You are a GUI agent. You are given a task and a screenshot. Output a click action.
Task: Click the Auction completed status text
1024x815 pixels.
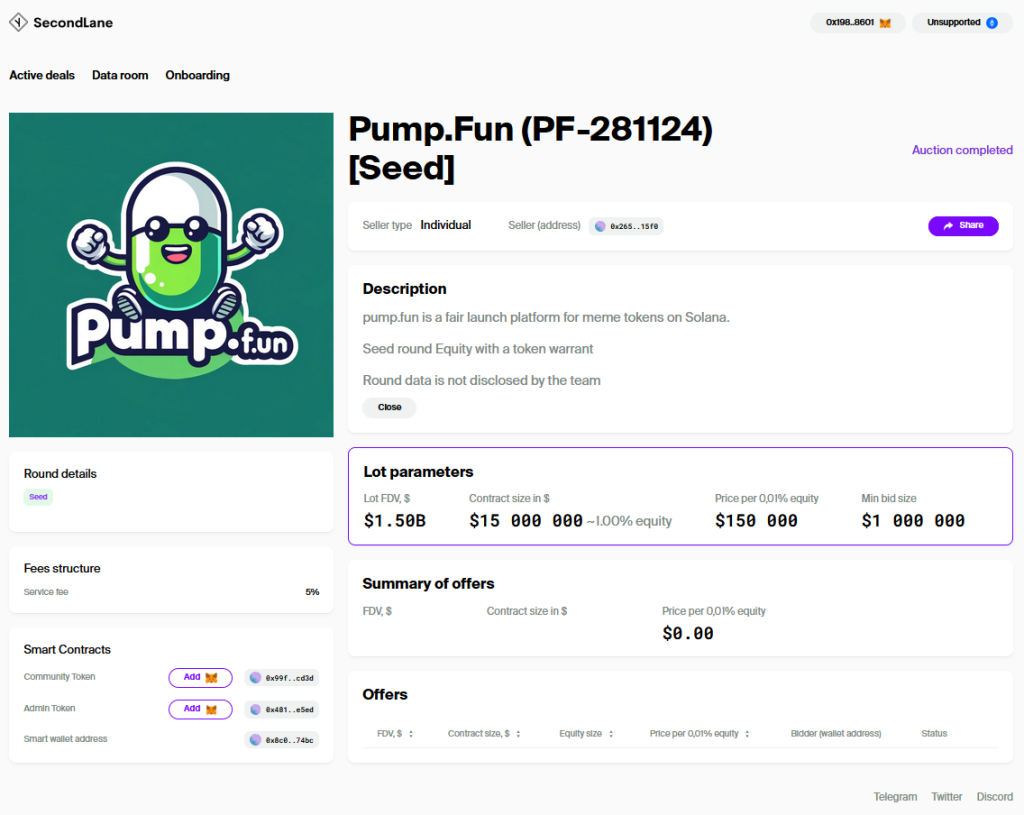(x=962, y=150)
